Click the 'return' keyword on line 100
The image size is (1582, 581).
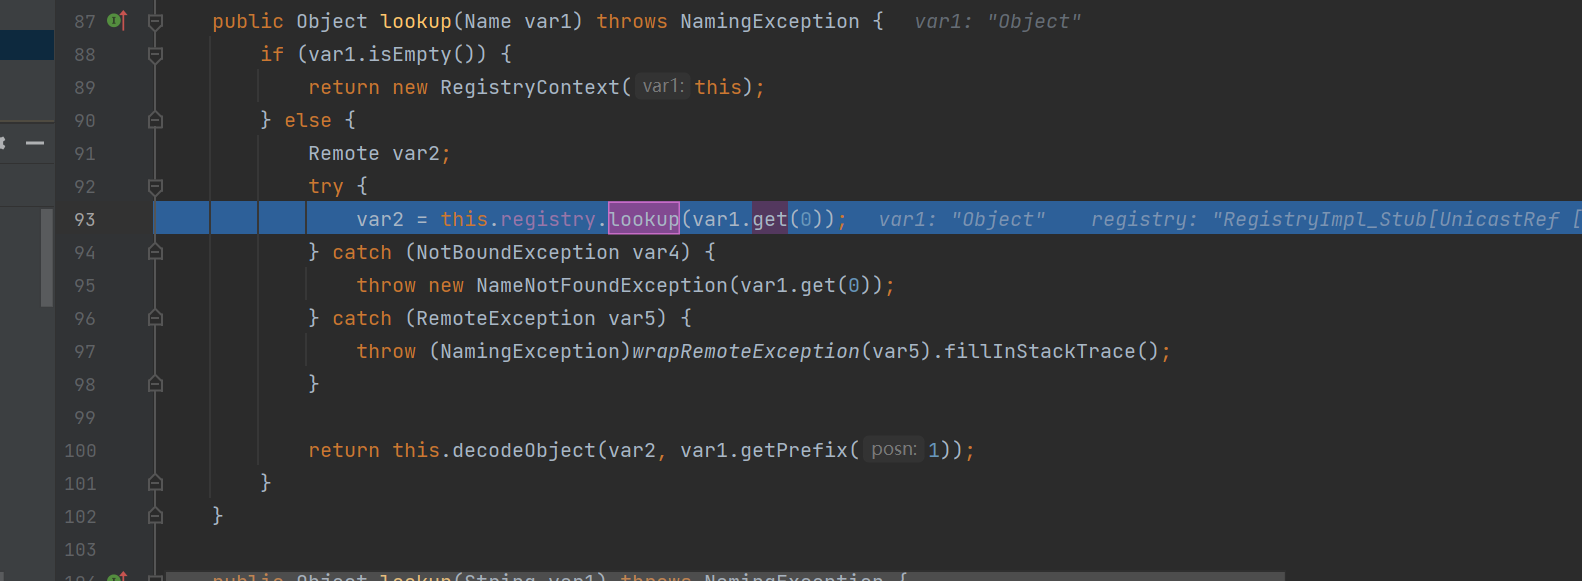344,450
